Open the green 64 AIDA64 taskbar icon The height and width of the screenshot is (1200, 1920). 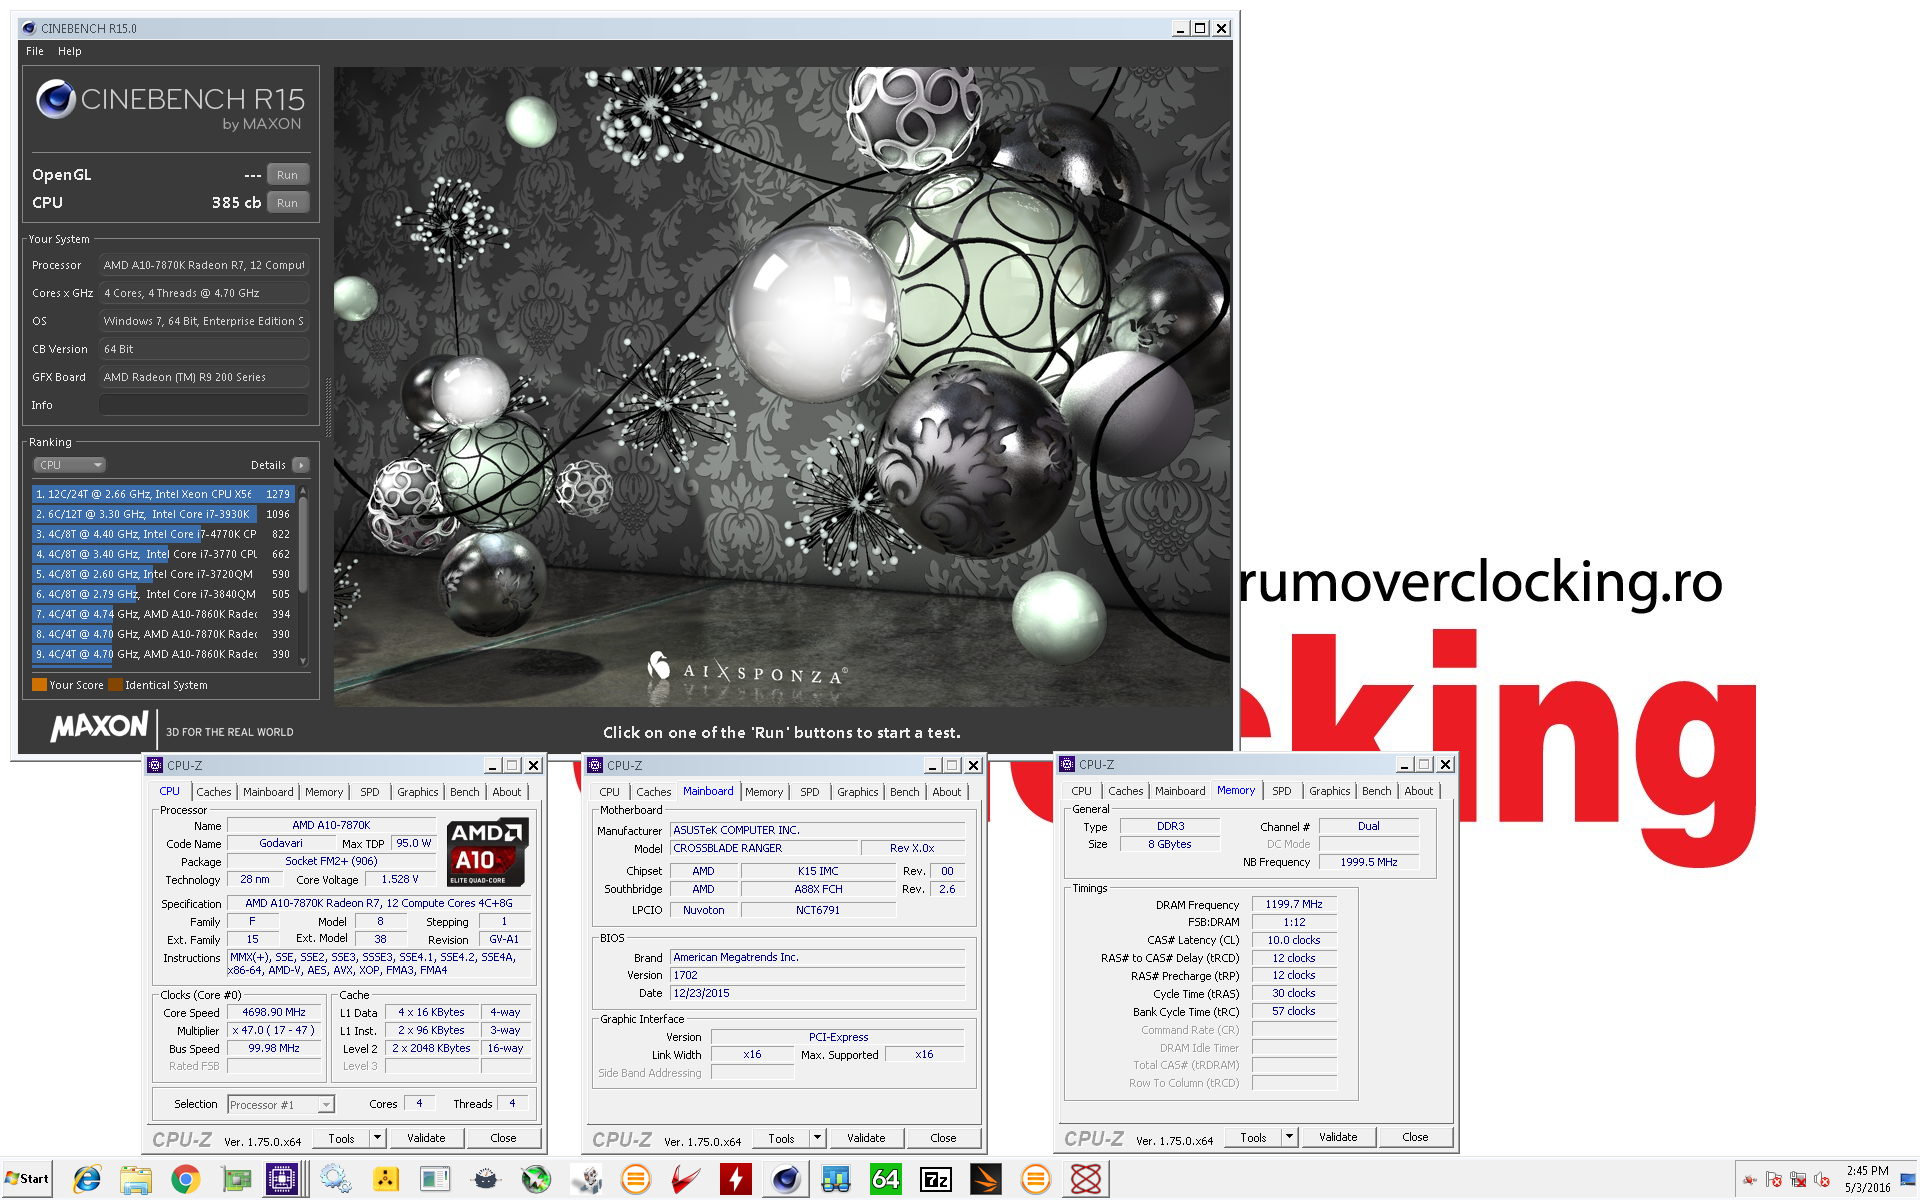point(886,1180)
